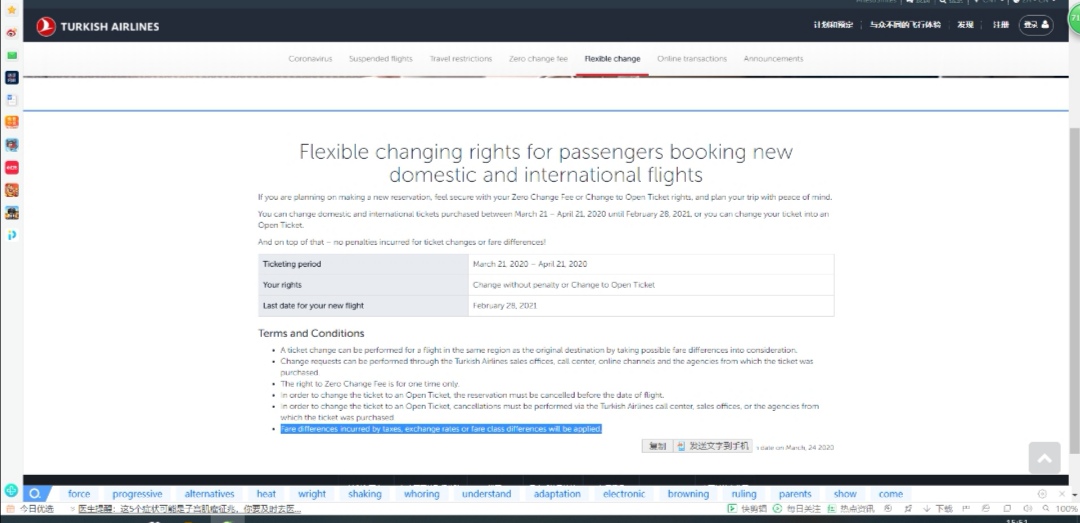Click 'Last date for your new flight' cell
Image resolution: width=1080 pixels, height=523 pixels.
pyautogui.click(x=363, y=306)
